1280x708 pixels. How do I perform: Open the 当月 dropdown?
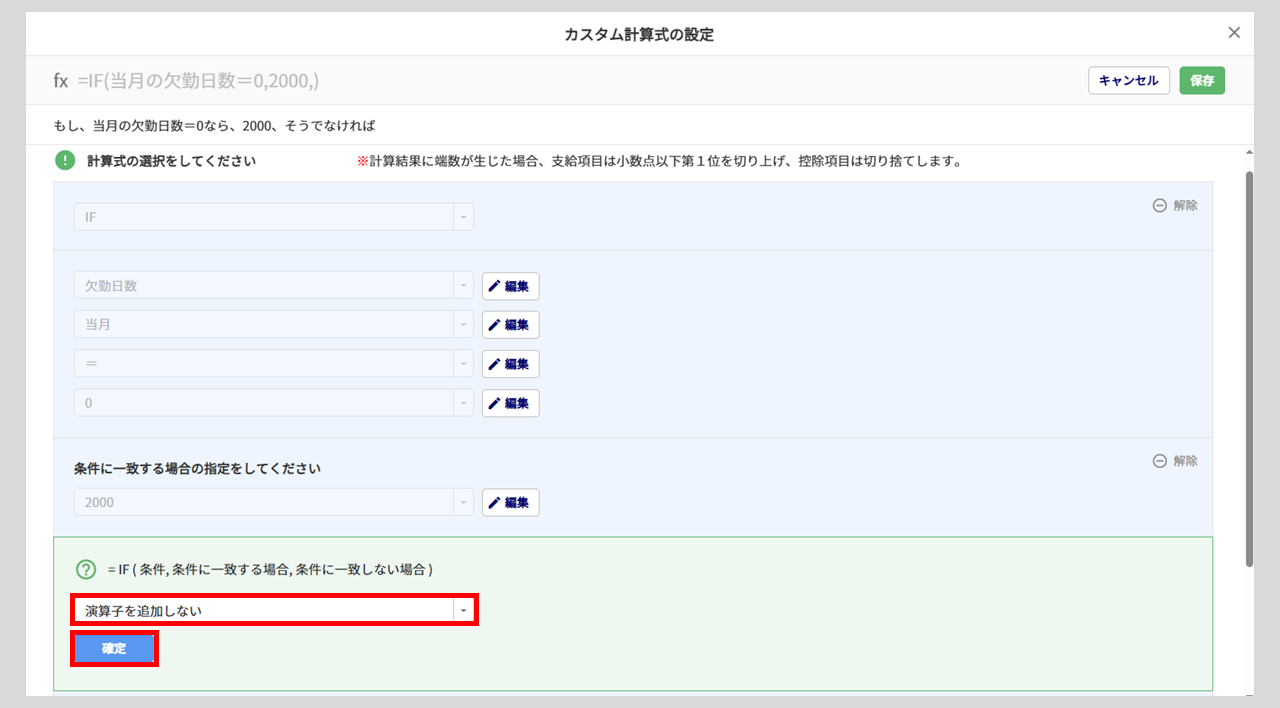274,325
